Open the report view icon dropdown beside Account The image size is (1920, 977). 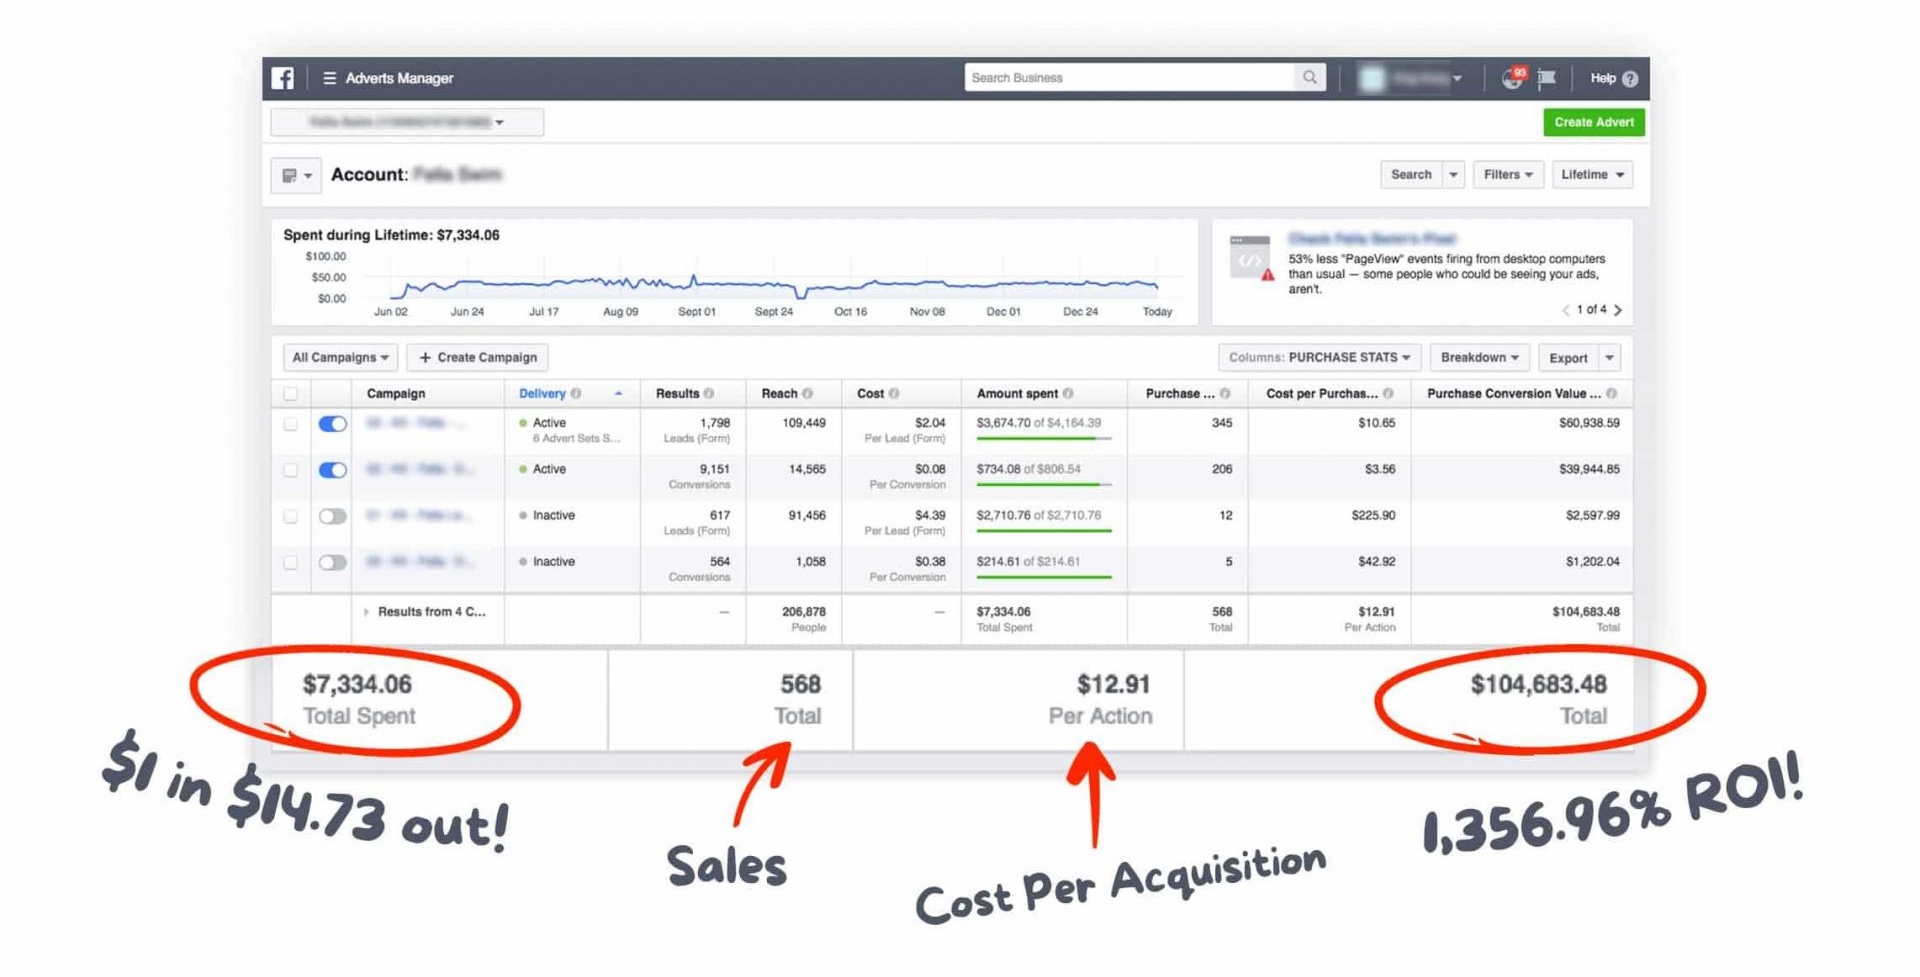(x=296, y=175)
